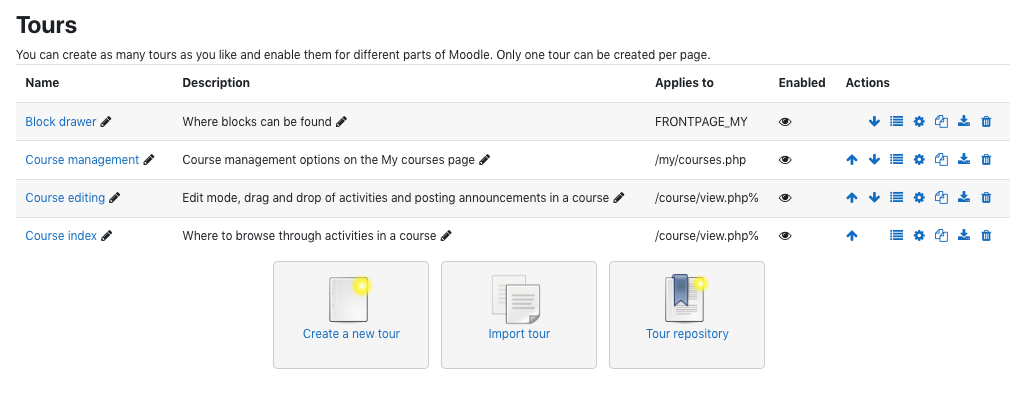Open the Block drawer tour link
1026x403 pixels.
(61, 122)
